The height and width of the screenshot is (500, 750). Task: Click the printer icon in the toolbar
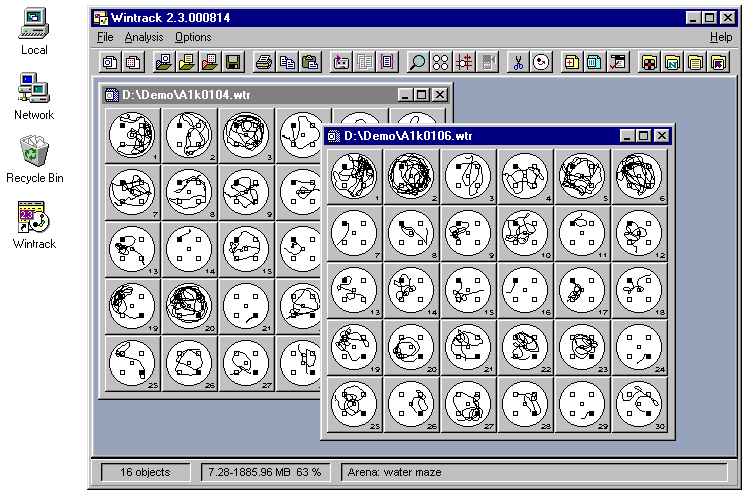click(264, 62)
